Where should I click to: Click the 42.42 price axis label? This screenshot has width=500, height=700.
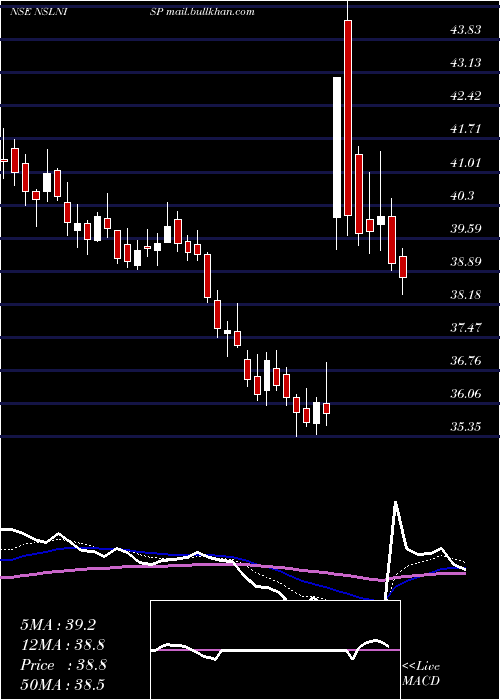466,96
